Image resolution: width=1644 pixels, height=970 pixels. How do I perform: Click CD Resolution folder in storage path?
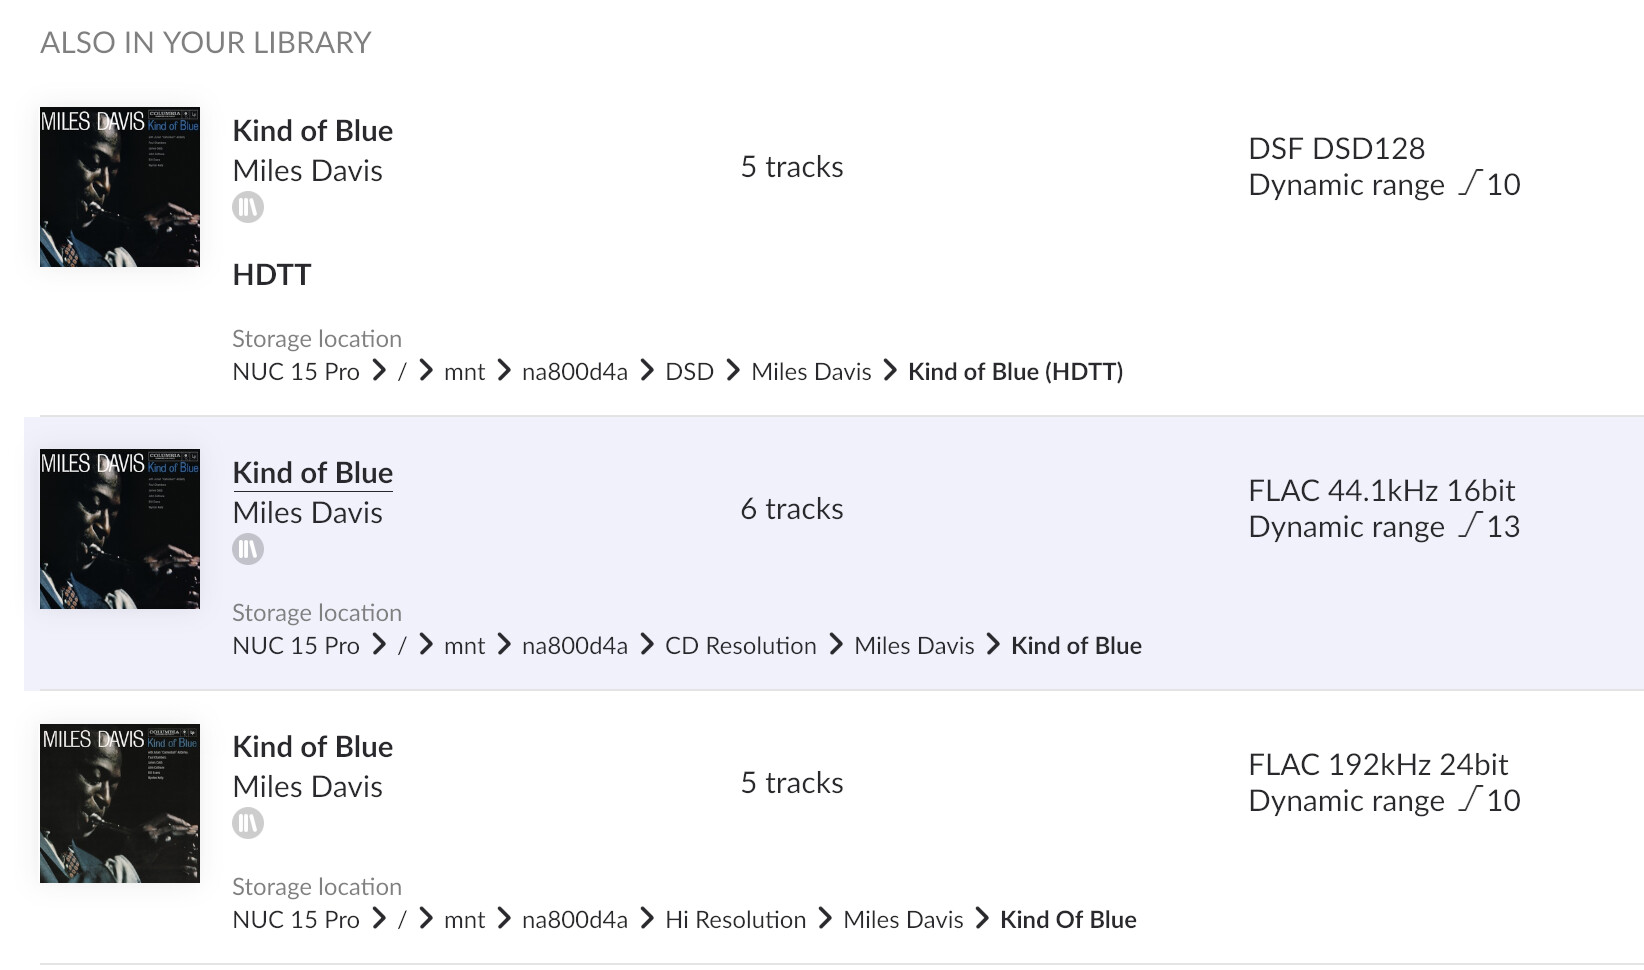tap(740, 646)
